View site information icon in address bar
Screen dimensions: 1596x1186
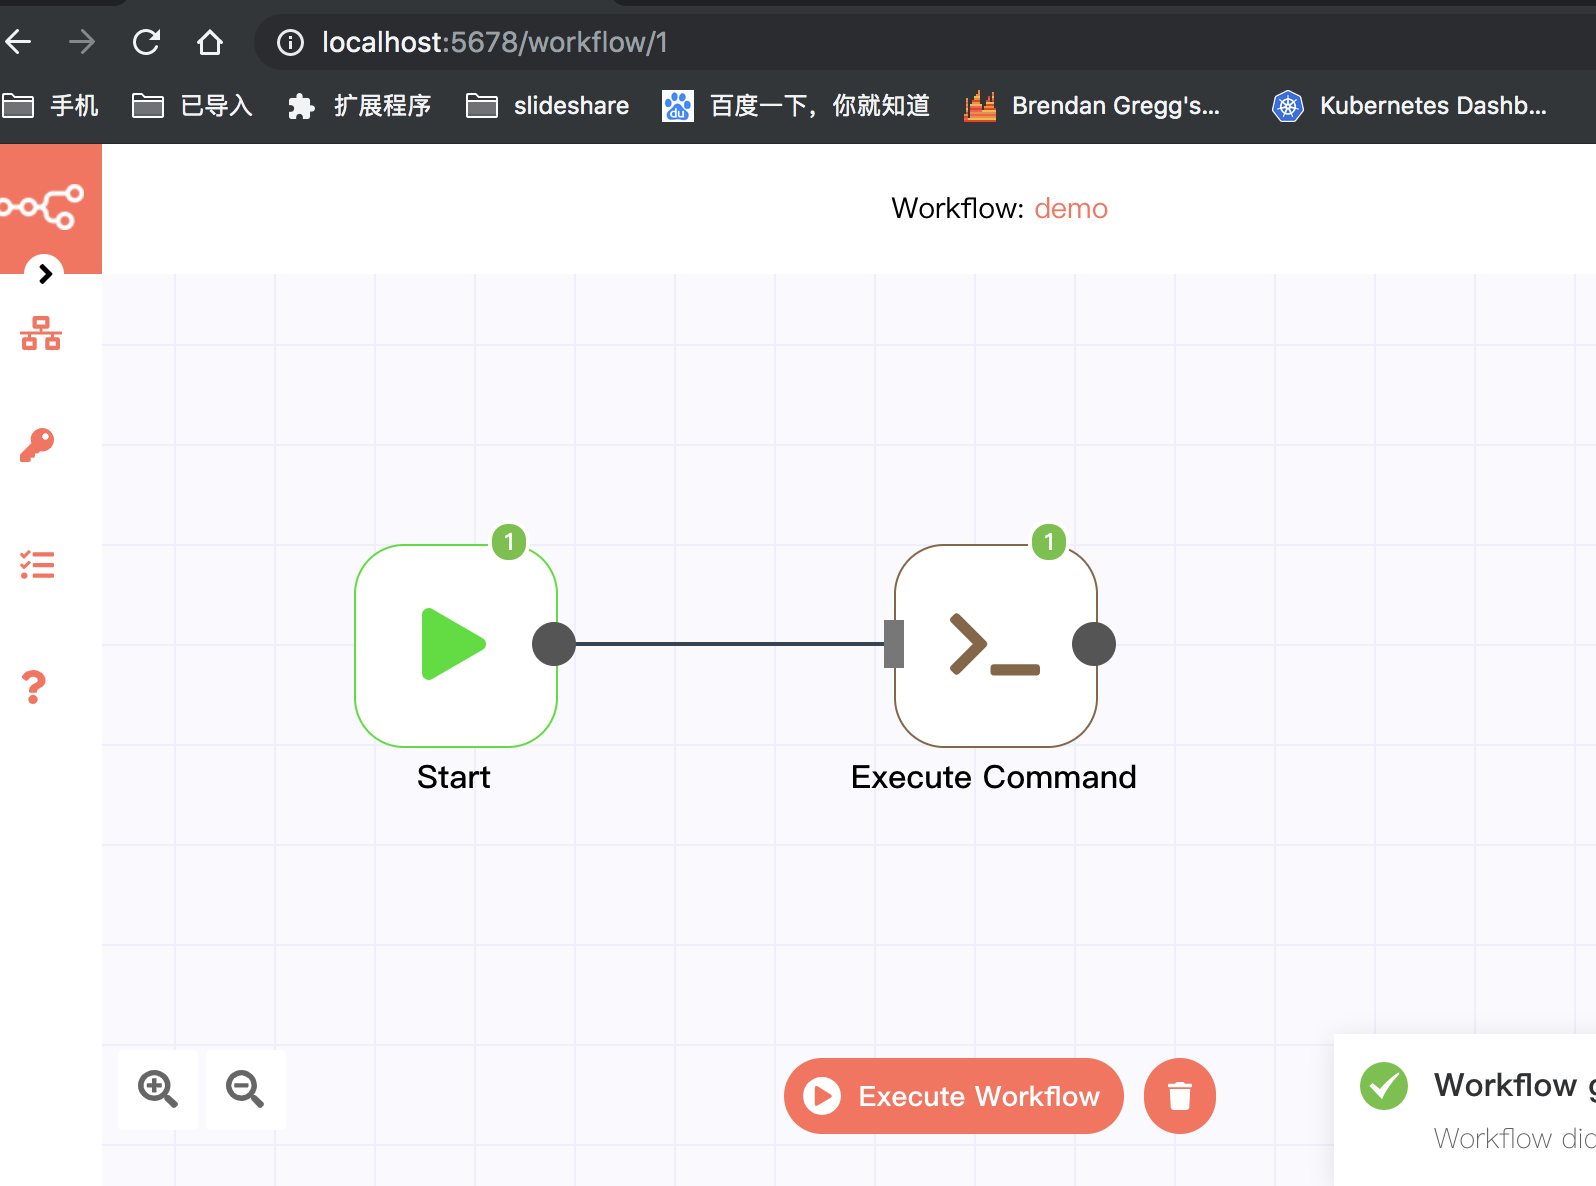290,42
